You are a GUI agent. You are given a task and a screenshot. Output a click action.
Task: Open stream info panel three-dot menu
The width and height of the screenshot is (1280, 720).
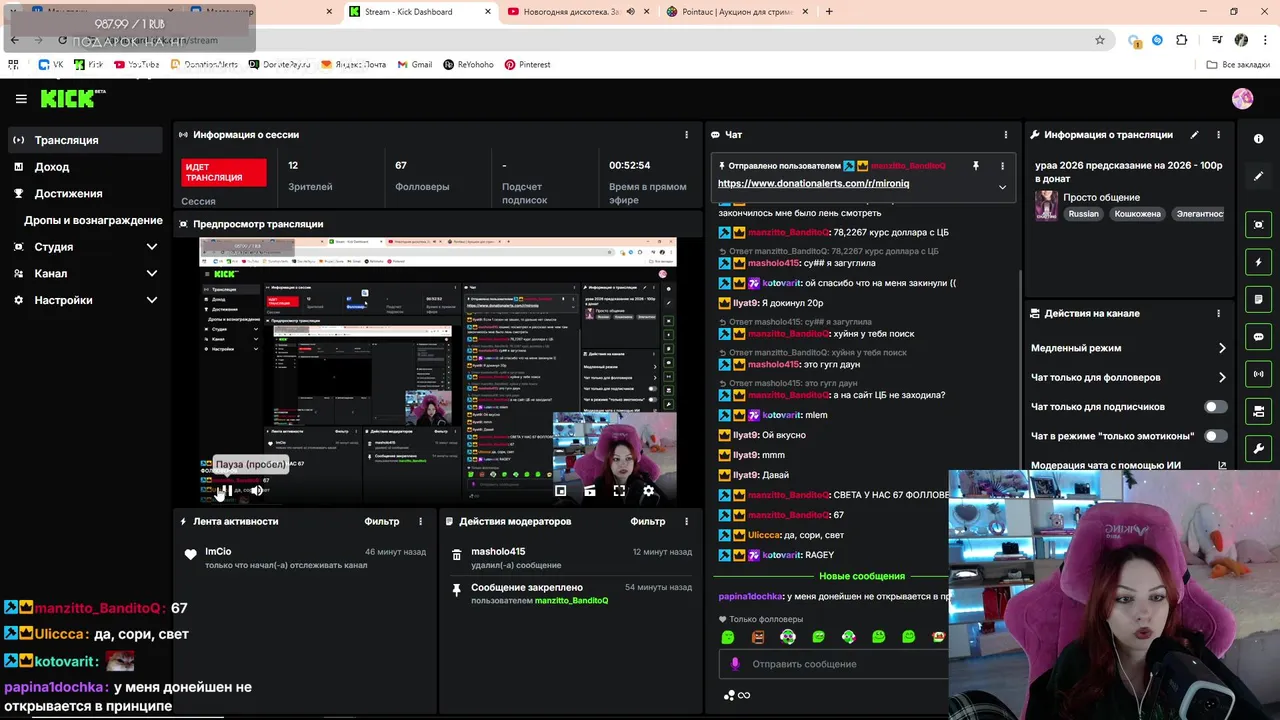pos(1218,134)
